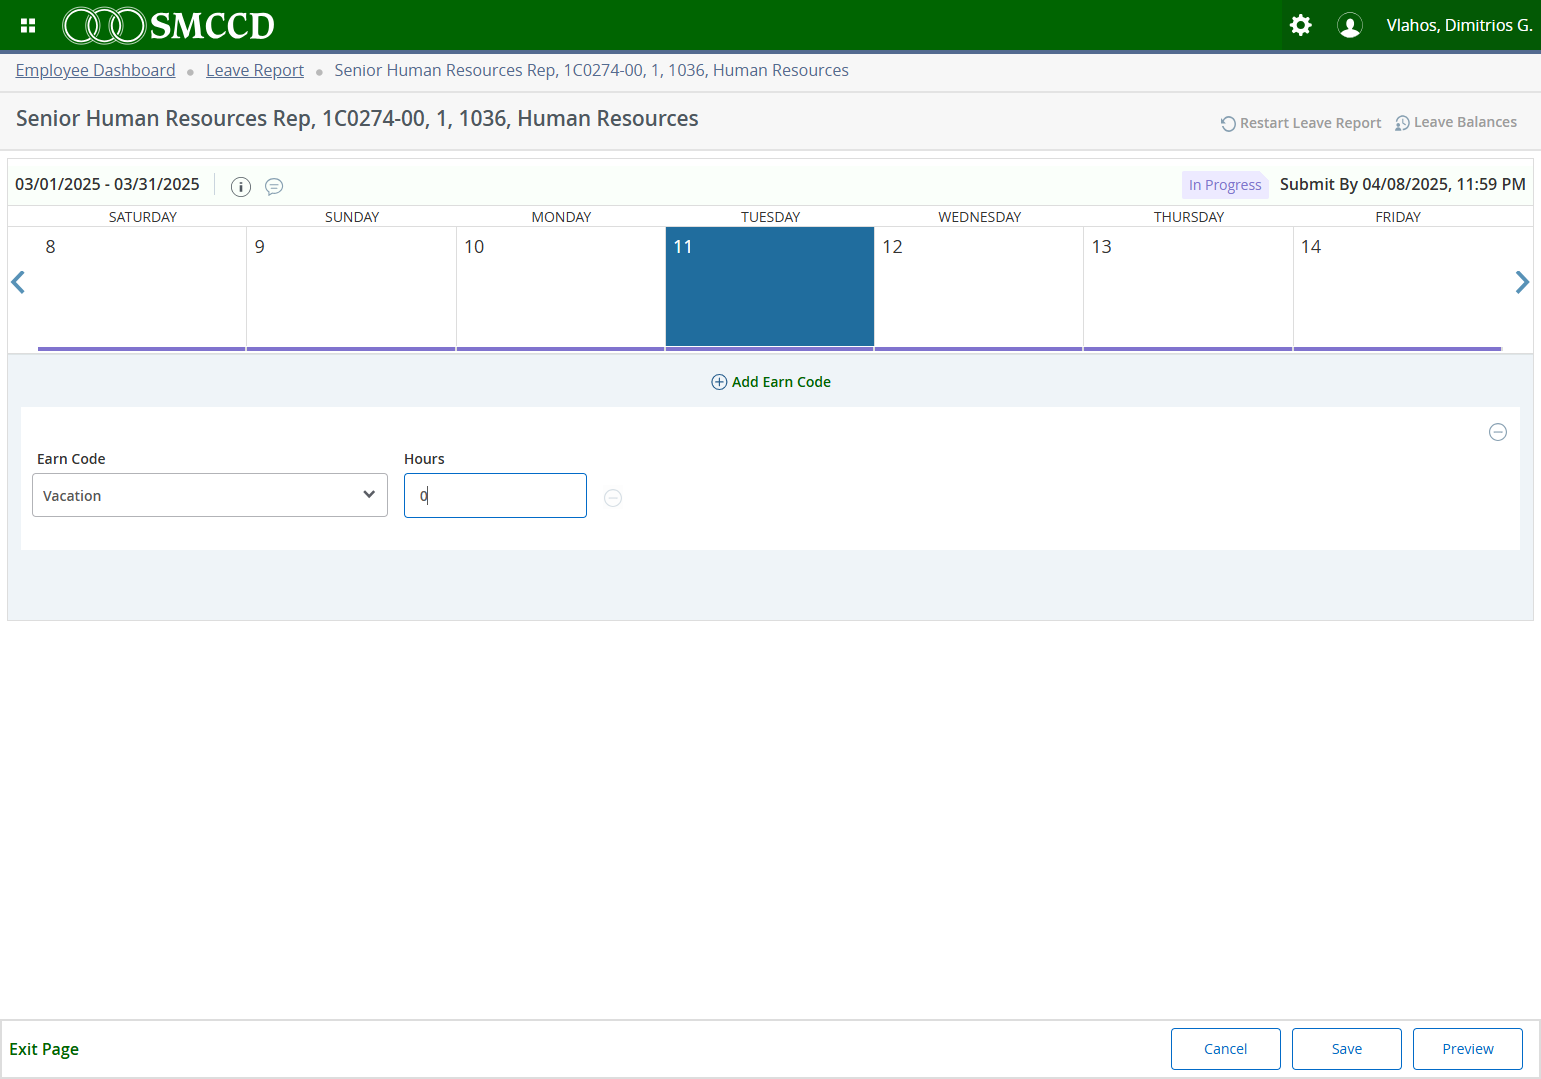This screenshot has height=1079, width=1541.
Task: Click the Submit By 04/08/2025 deadline text
Action: coord(1403,184)
